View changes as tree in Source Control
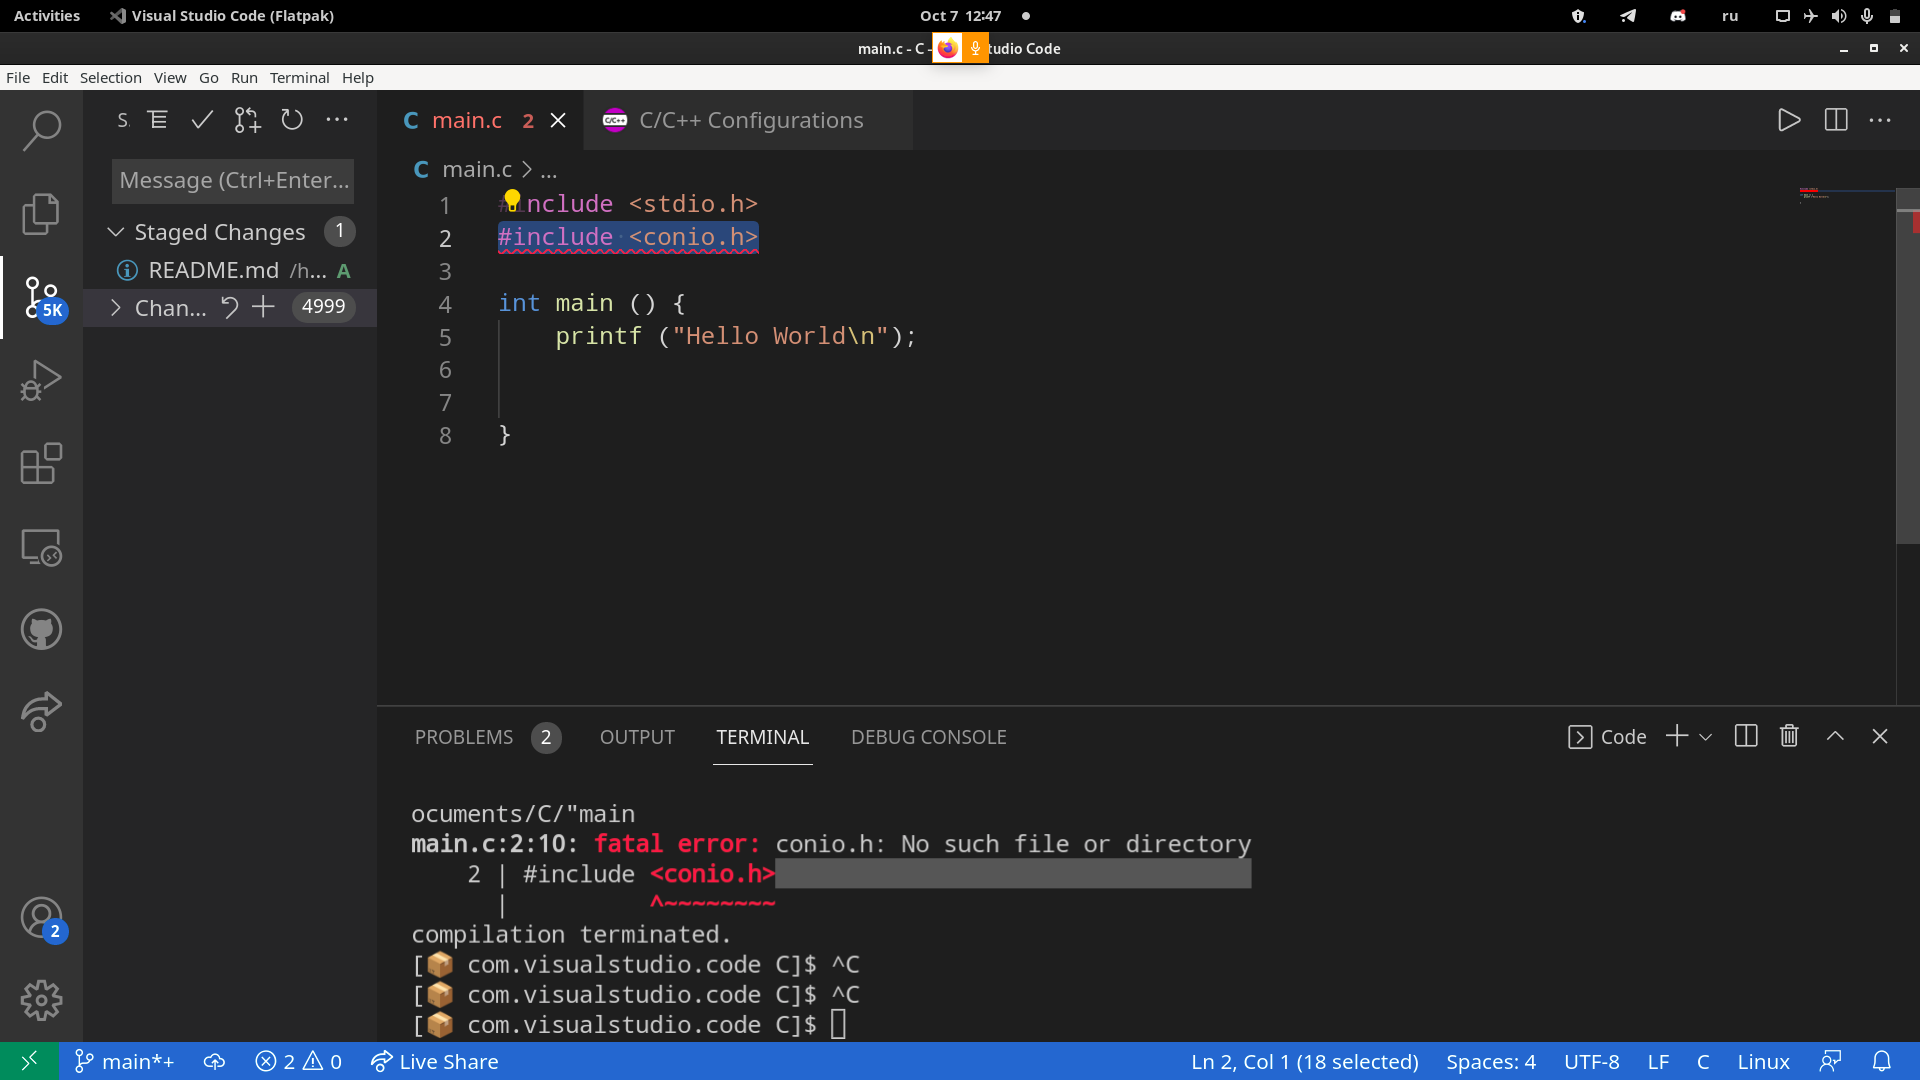This screenshot has height=1080, width=1920. click(157, 120)
